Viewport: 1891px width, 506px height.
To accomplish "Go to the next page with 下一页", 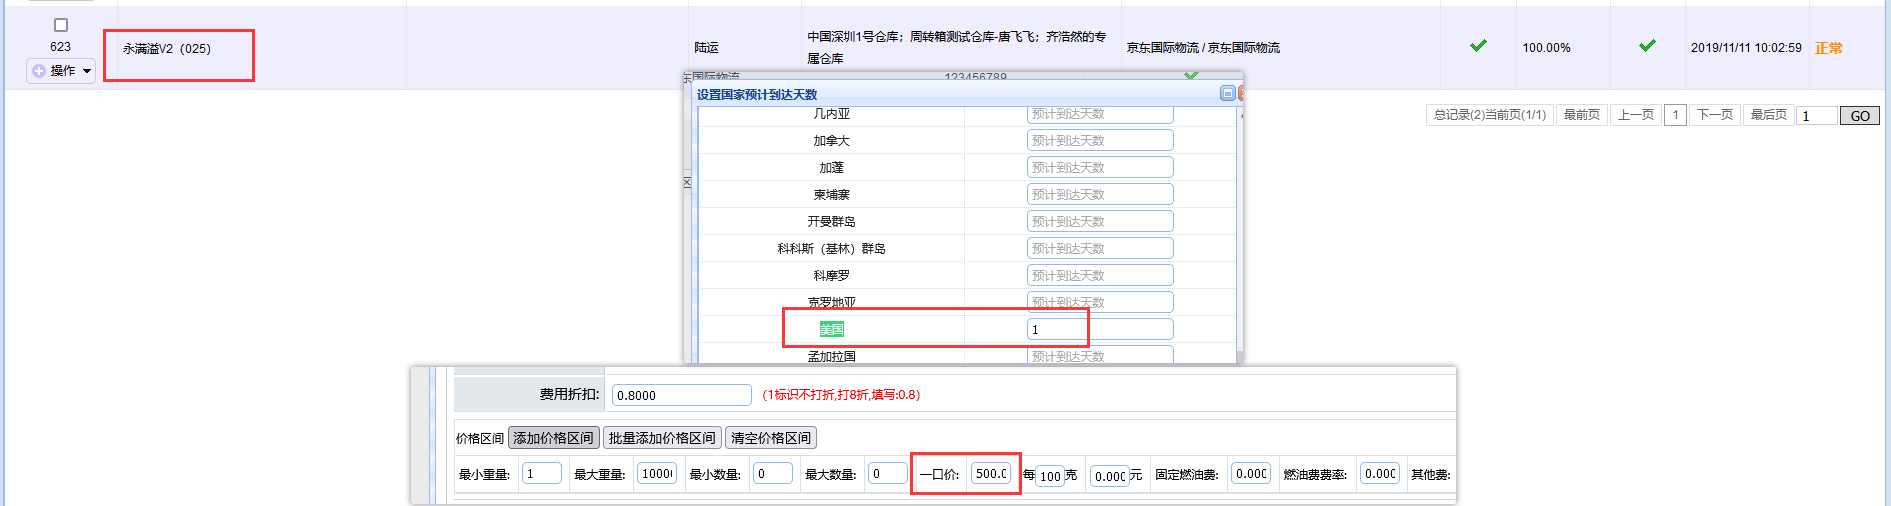I will [1715, 115].
